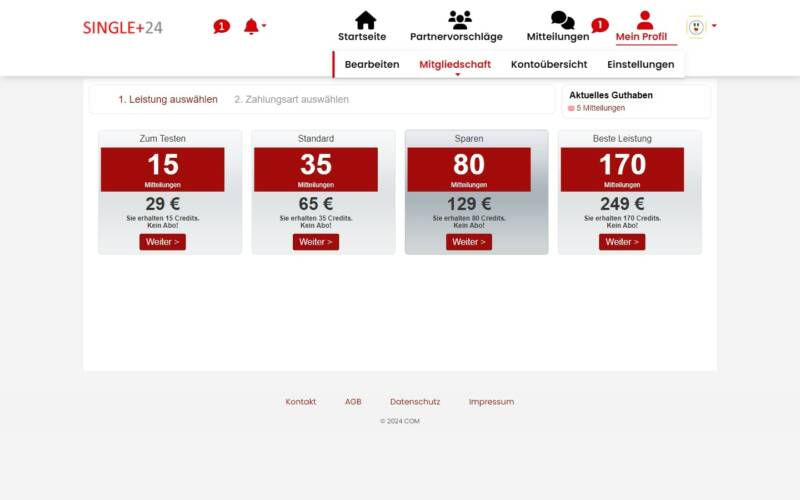Switch to the Mitgliedschaft tab
Image resolution: width=800 pixels, height=500 pixels.
[455, 64]
